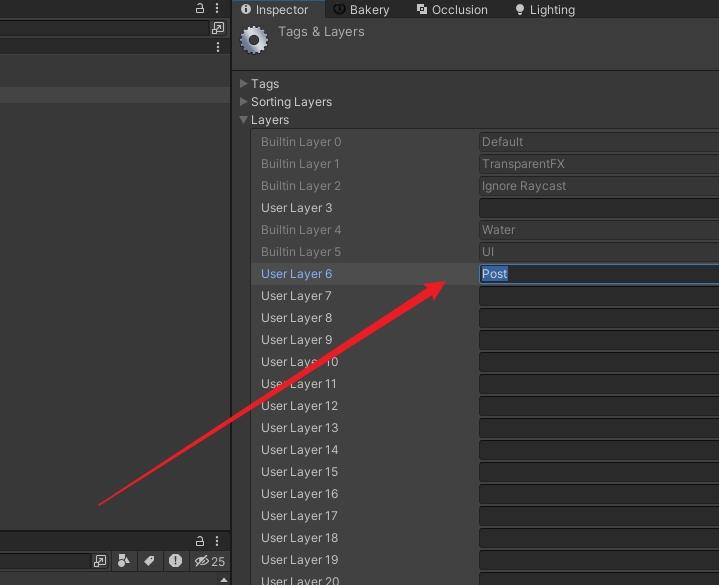Click the Builtin Layer 5 label

tap(301, 252)
